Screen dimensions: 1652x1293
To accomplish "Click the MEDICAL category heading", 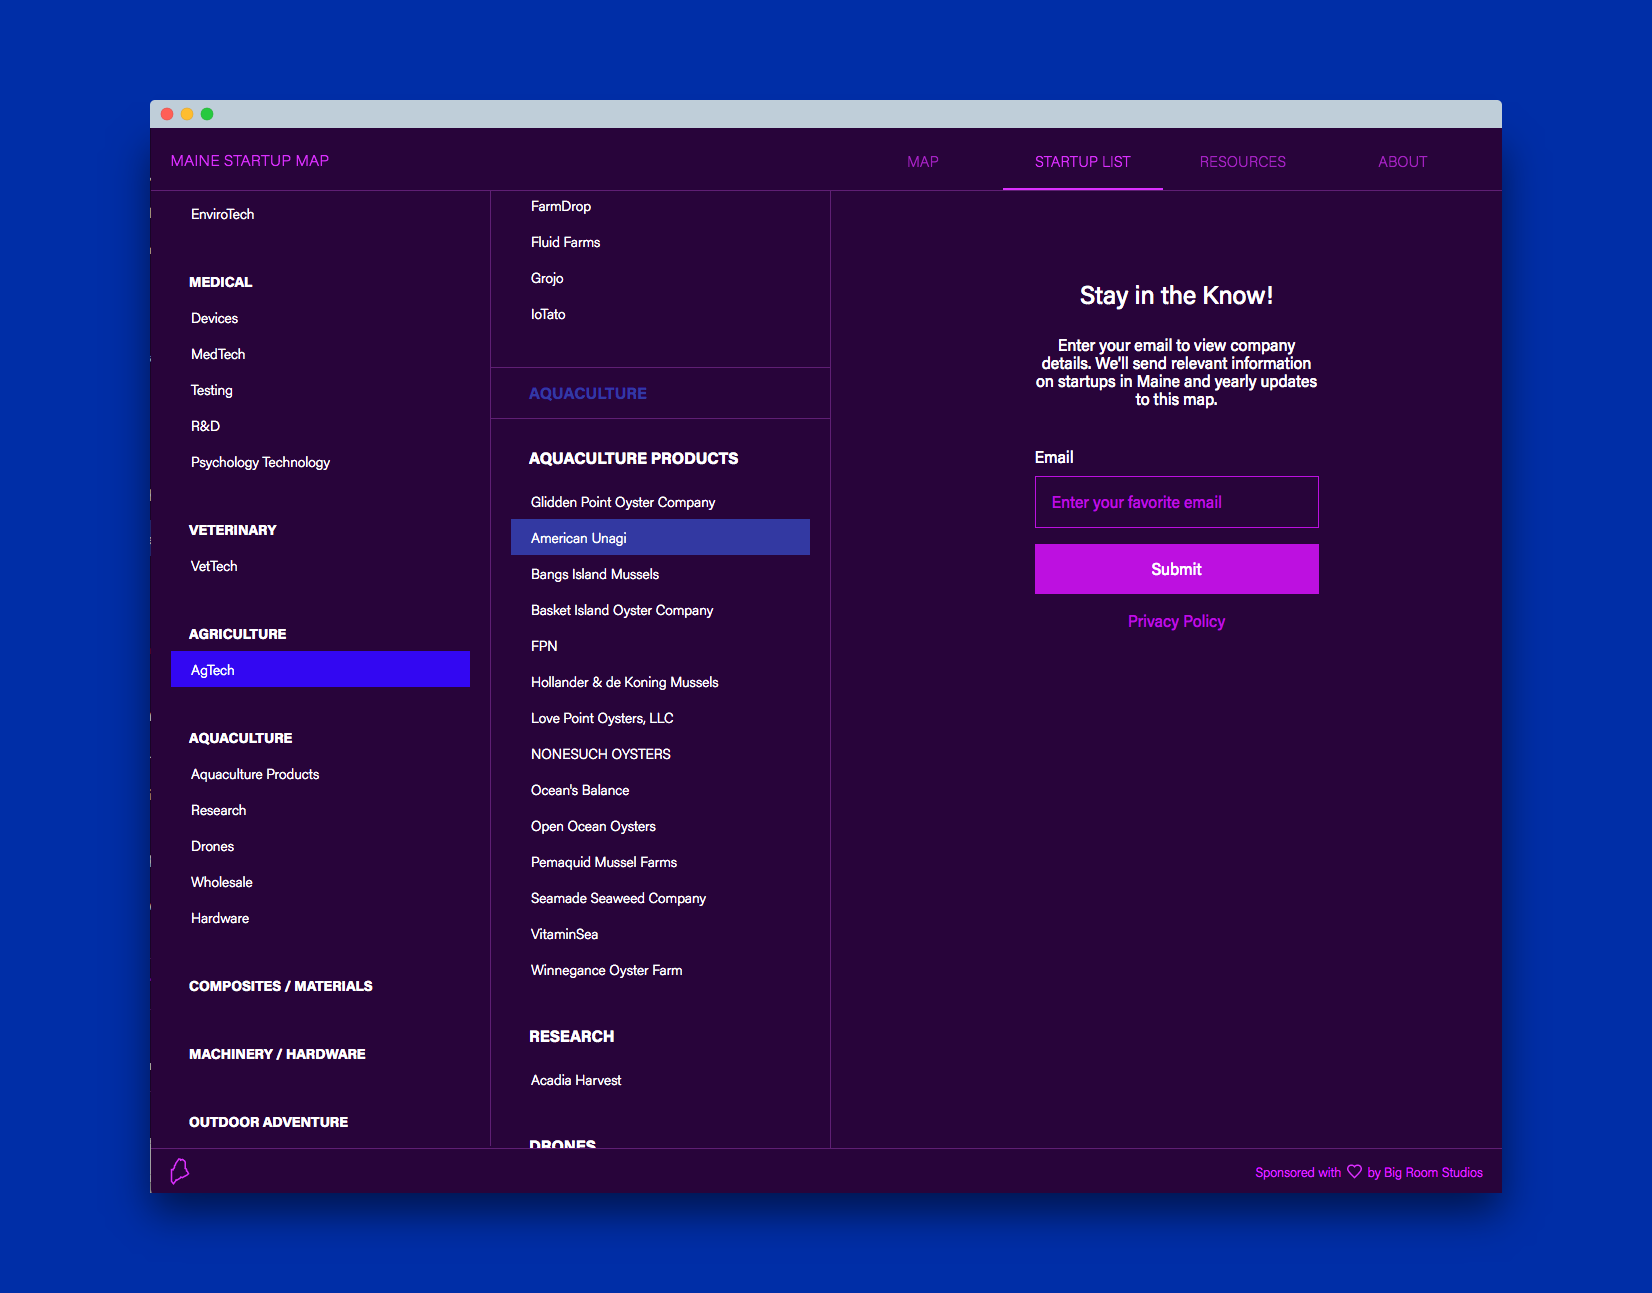I will click(x=220, y=282).
